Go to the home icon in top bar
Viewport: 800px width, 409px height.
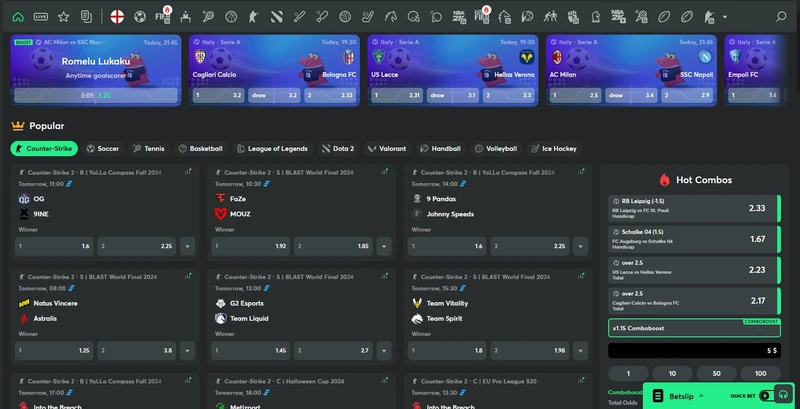pos(17,16)
